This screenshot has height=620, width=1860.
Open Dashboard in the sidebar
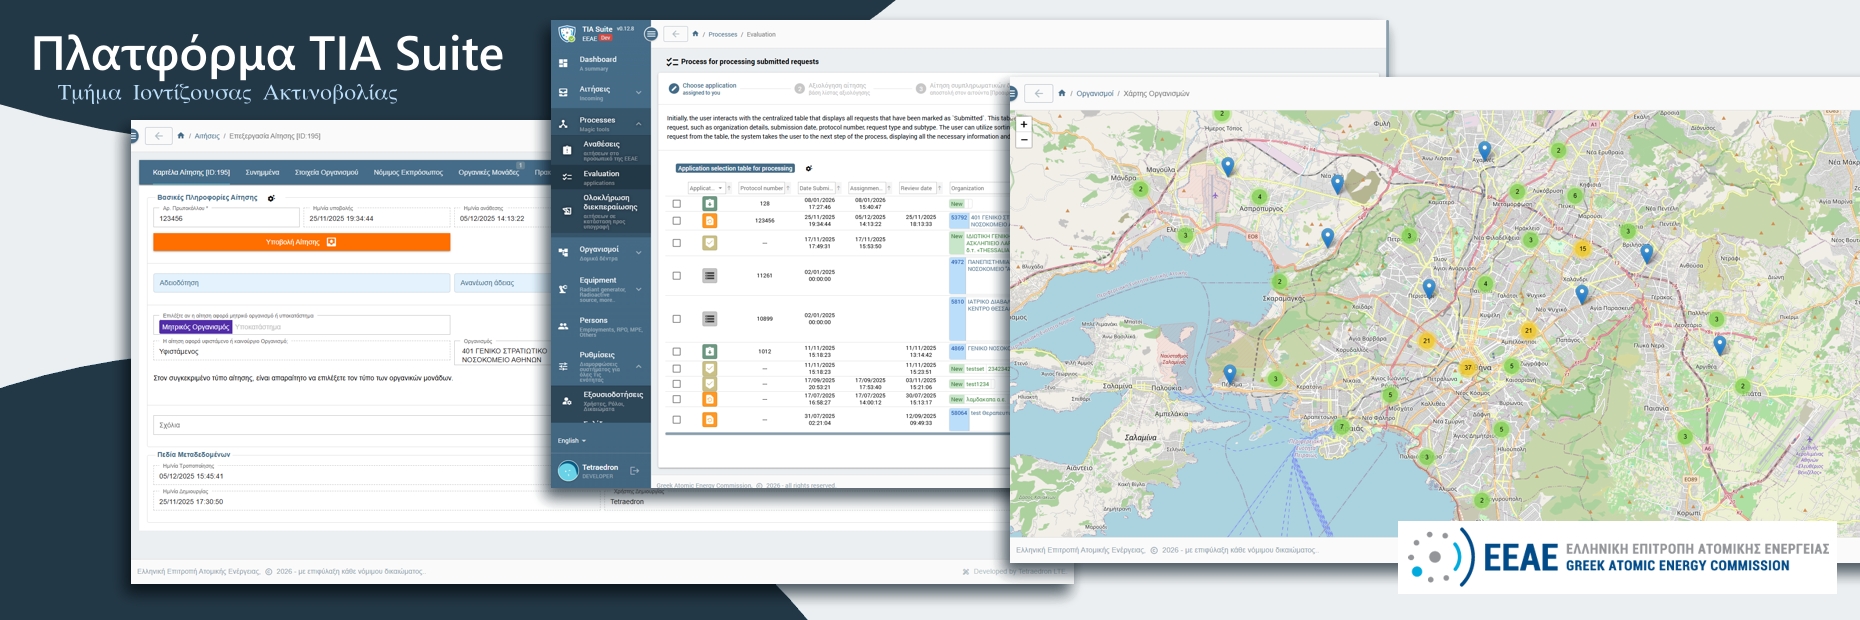[x=600, y=63]
